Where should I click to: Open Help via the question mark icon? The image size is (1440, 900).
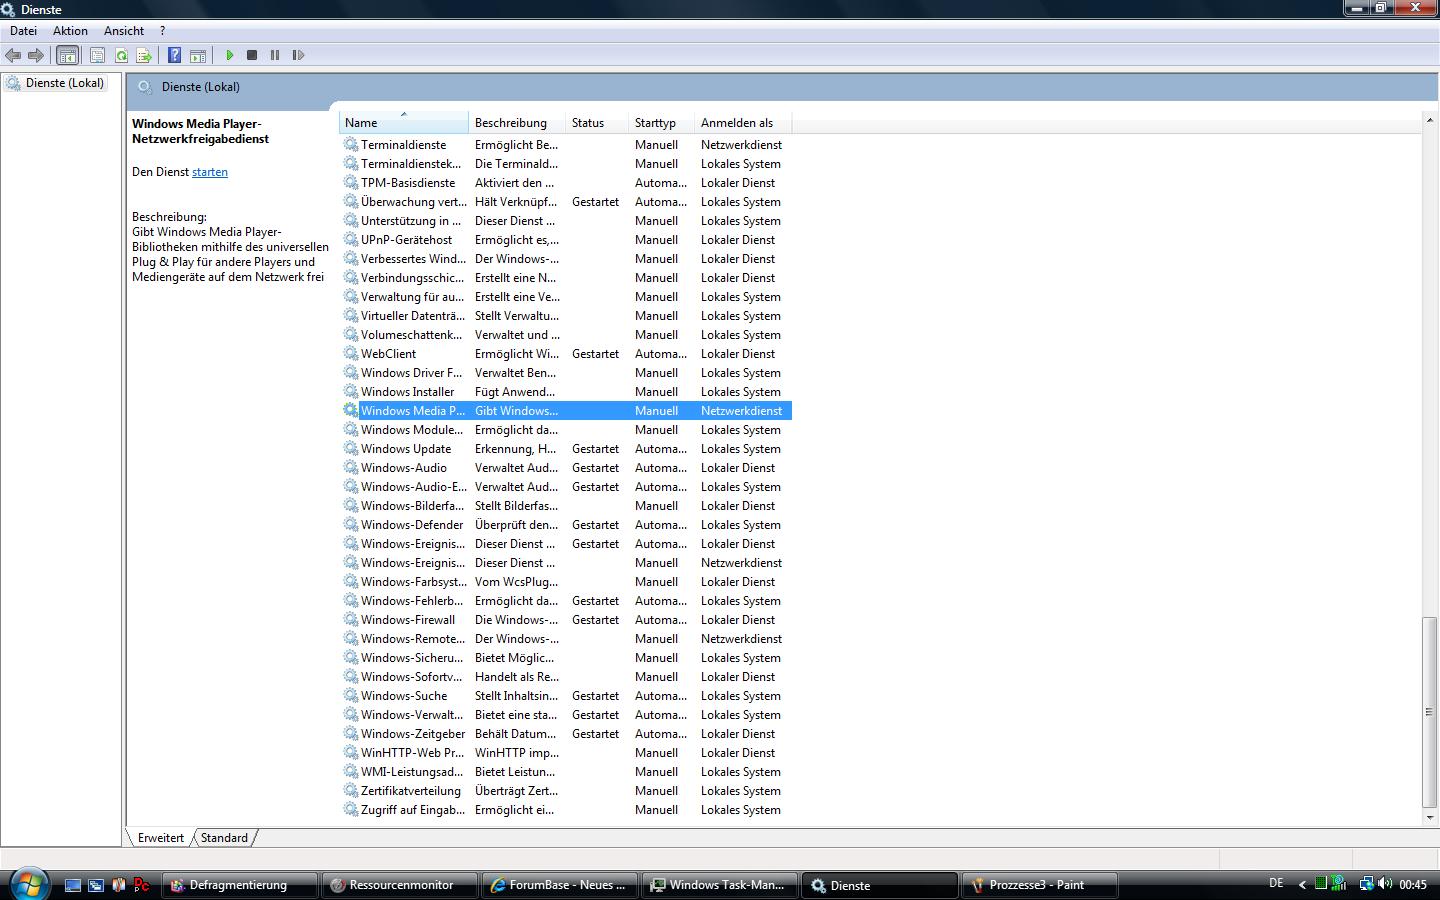(174, 55)
